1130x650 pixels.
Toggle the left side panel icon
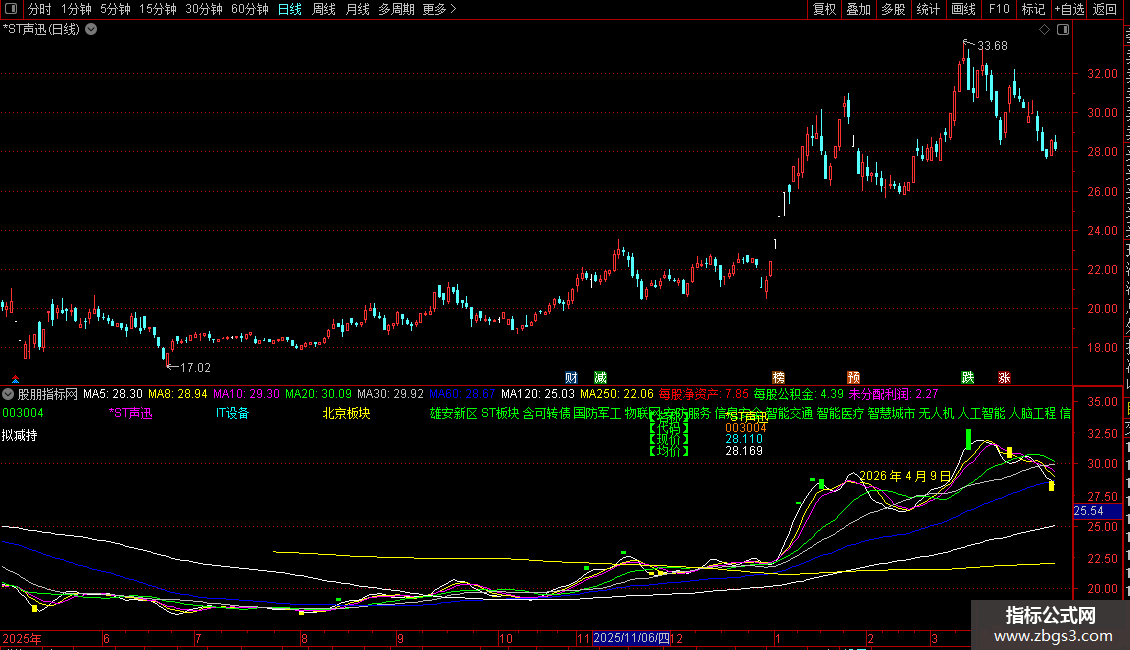(11, 9)
